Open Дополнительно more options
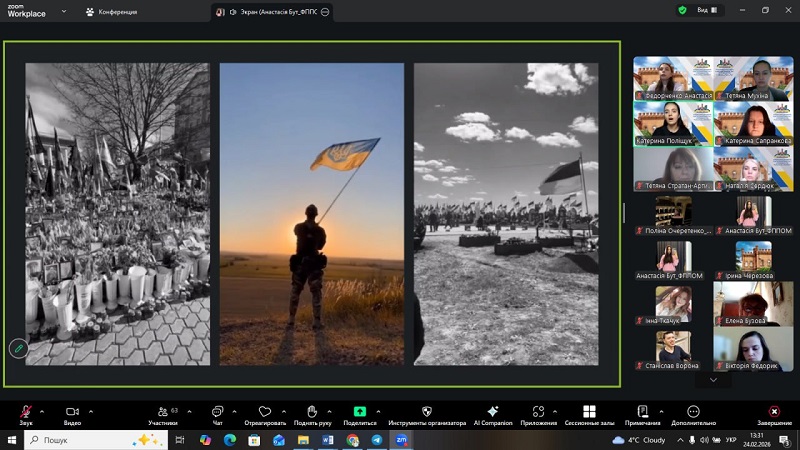The height and width of the screenshot is (450, 800). [x=693, y=412]
